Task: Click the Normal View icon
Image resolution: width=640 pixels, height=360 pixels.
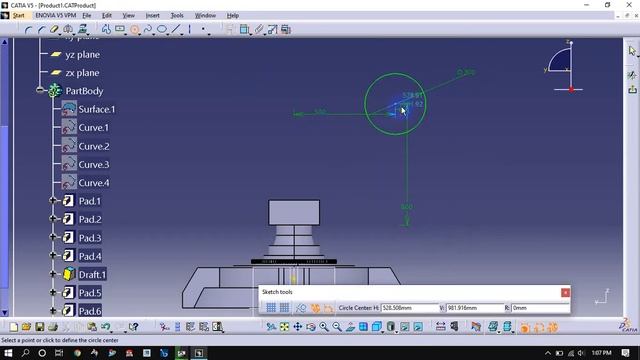Action: tap(350, 327)
